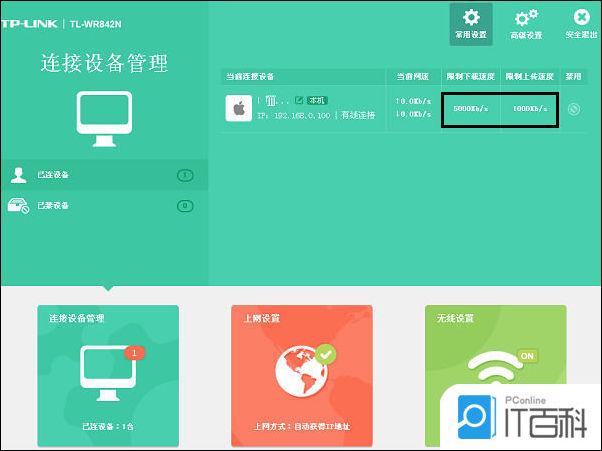Click the connected devices count badge
Image resolution: width=602 pixels, height=451 pixels.
185,175
